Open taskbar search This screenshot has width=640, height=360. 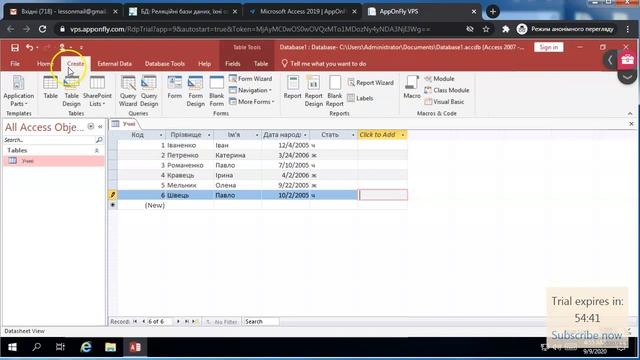point(36,347)
